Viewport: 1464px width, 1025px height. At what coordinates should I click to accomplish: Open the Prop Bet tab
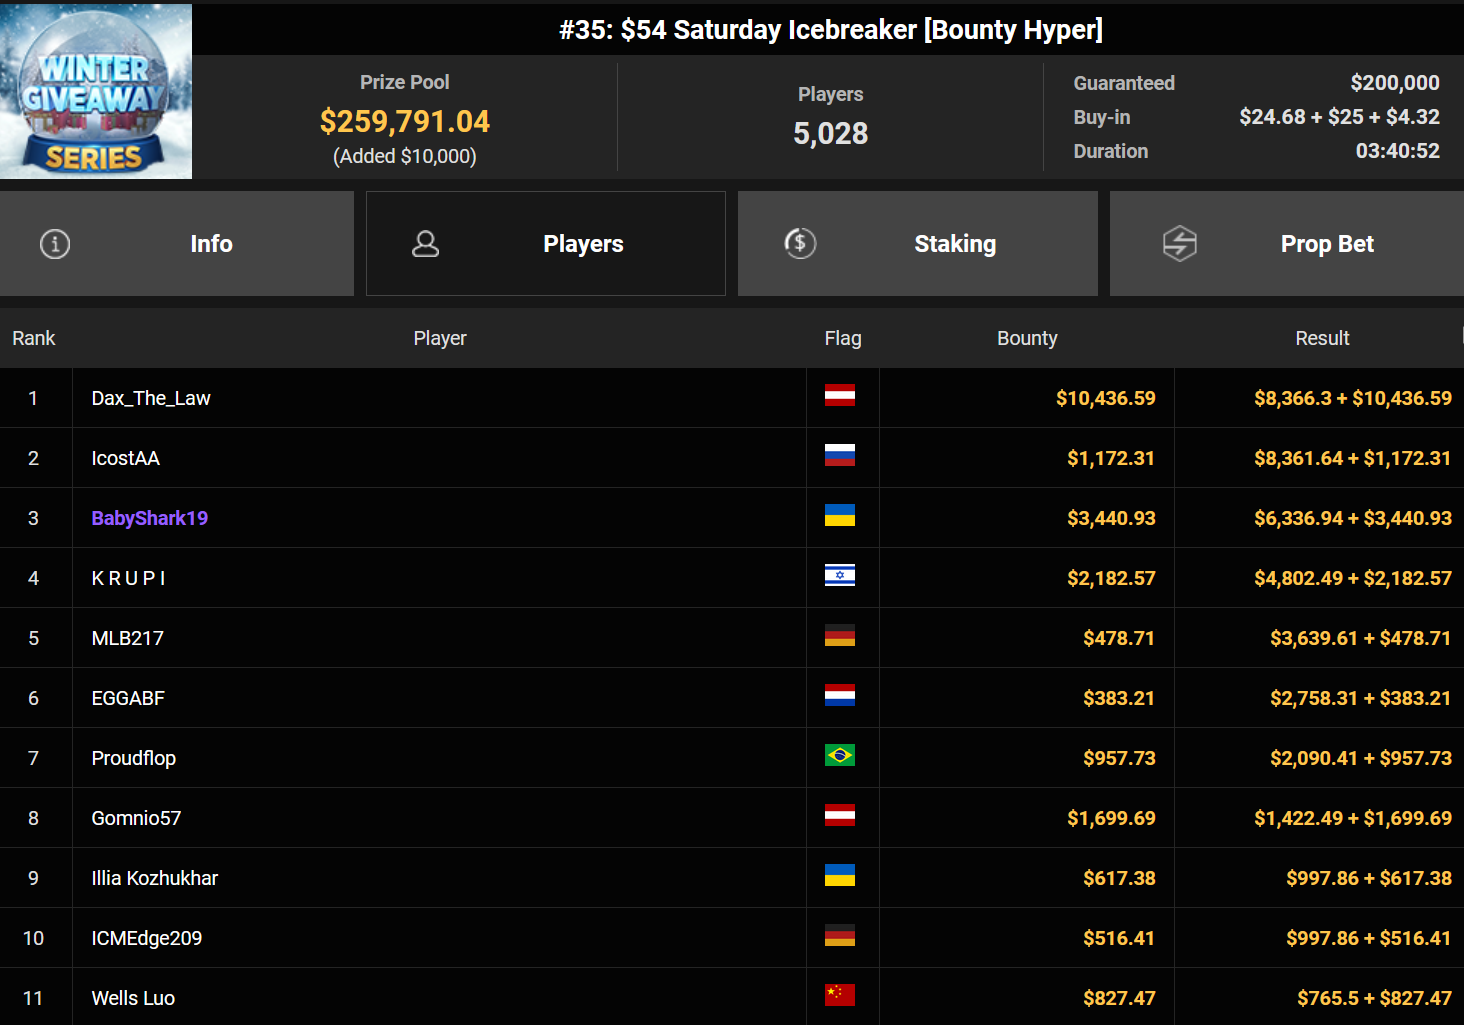coord(1326,244)
